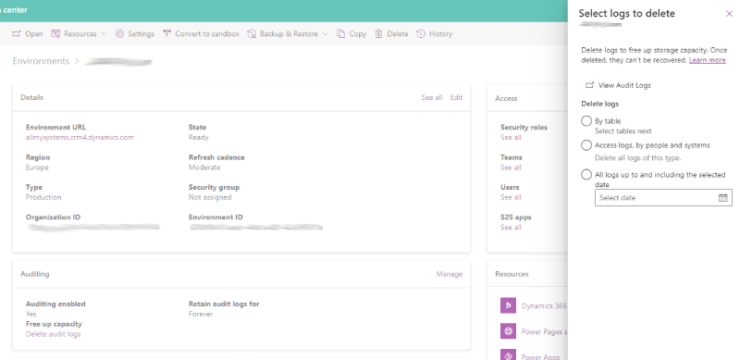Image resolution: width=740 pixels, height=360 pixels.
Task: Click the Region value Europe
Action: [37, 167]
